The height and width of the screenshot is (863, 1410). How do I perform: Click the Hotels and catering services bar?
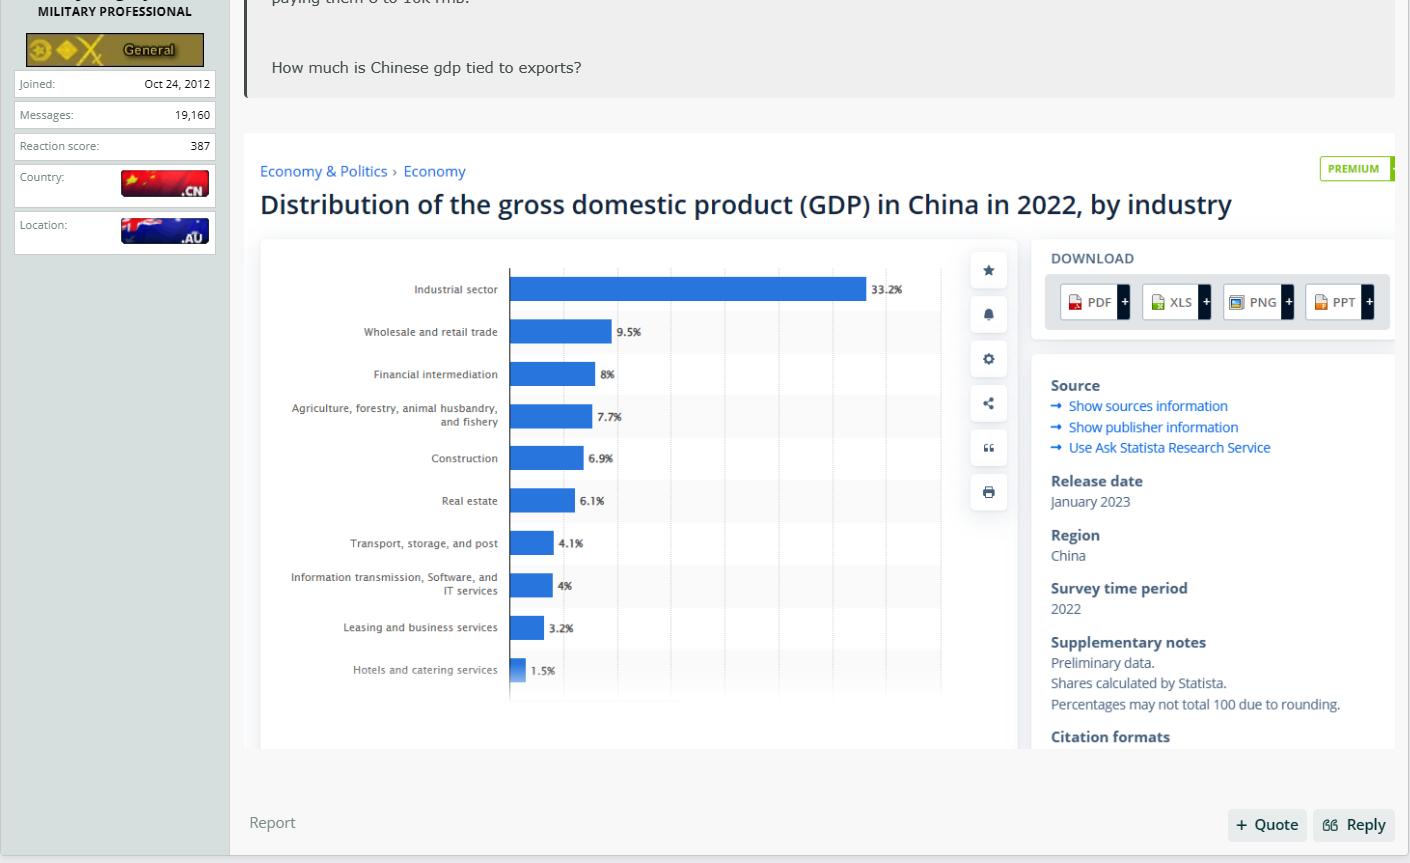click(x=518, y=670)
